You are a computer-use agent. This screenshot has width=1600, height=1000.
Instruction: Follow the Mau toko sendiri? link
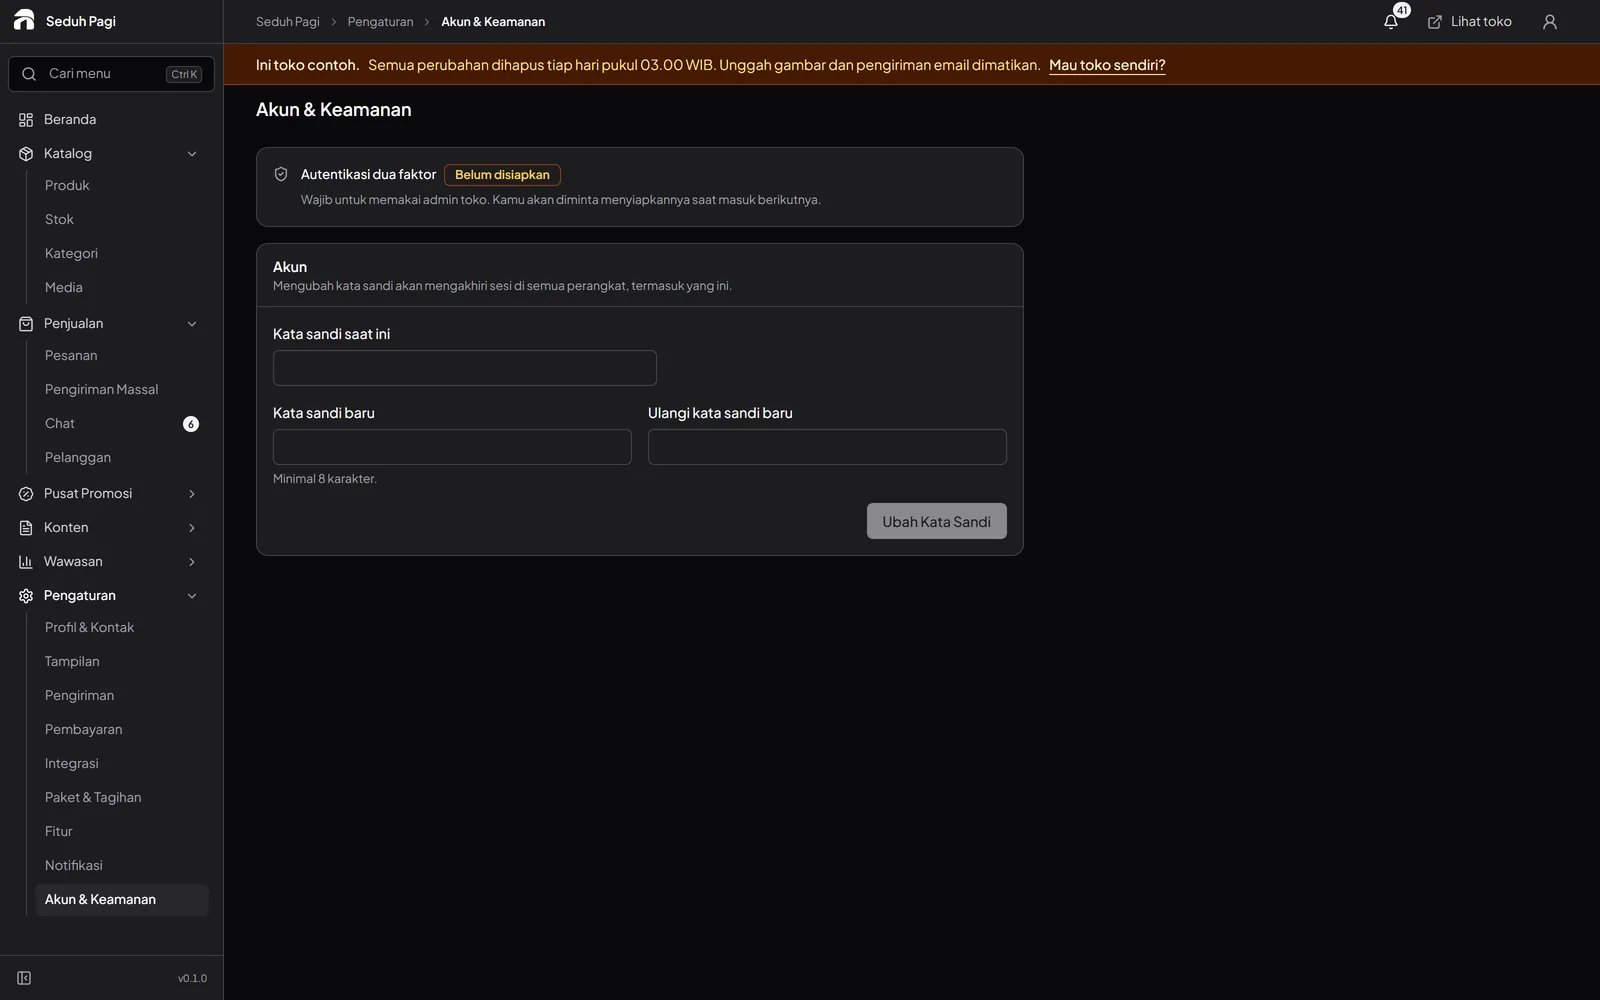(1107, 65)
